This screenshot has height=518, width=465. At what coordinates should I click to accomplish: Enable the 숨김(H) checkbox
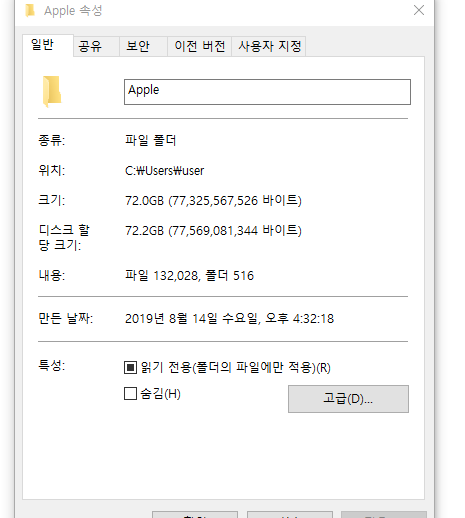click(x=130, y=394)
